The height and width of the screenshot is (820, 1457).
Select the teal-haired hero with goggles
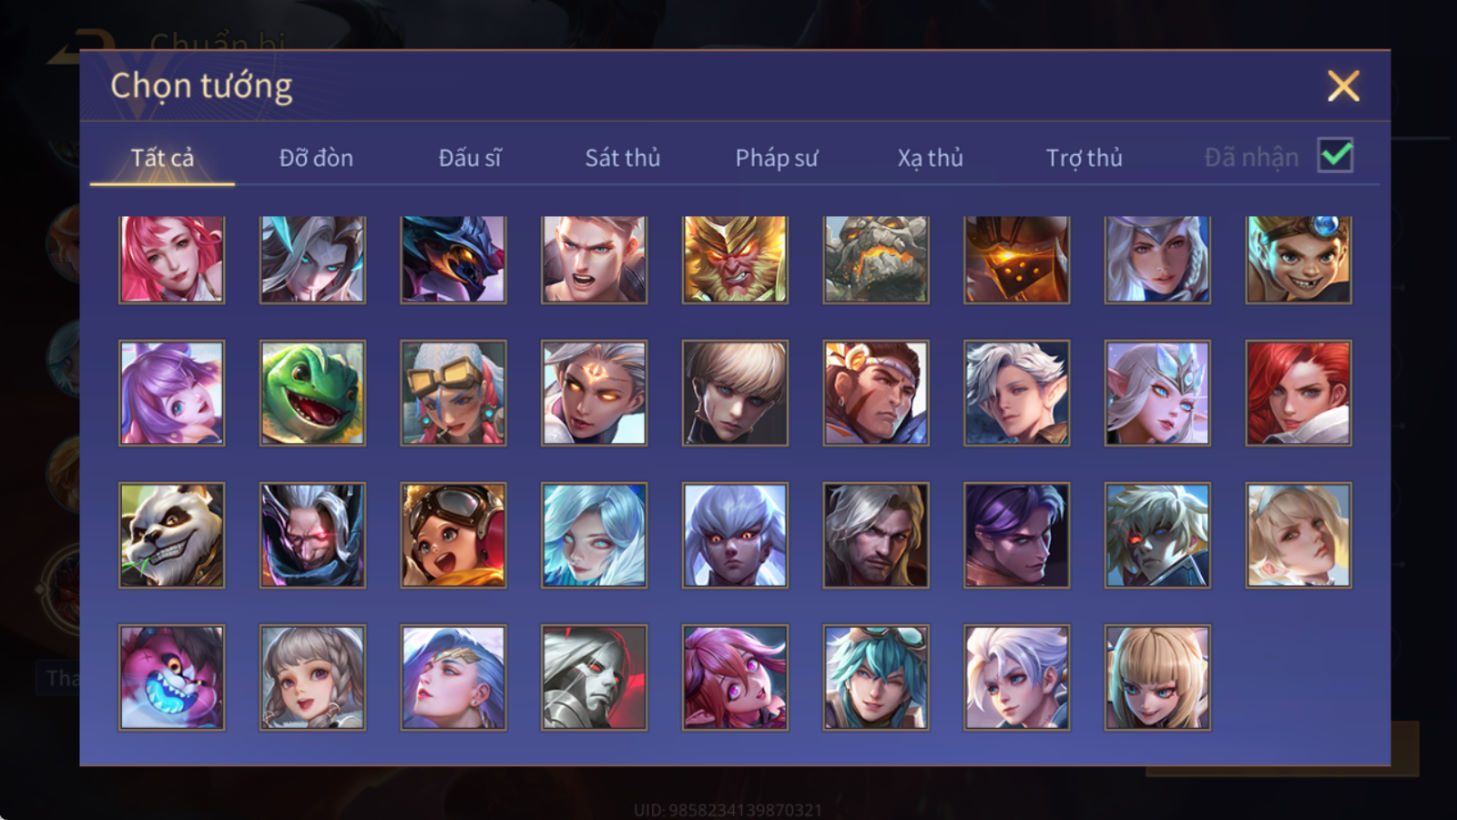pyautogui.click(x=876, y=677)
